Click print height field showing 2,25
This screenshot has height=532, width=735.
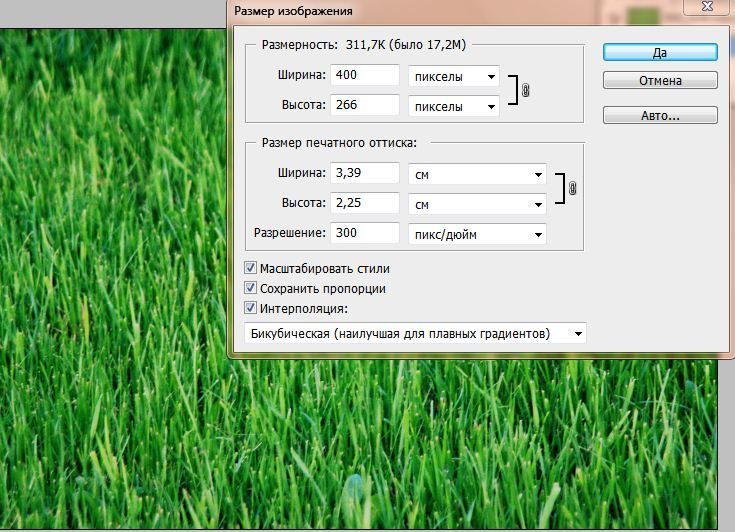coord(365,203)
